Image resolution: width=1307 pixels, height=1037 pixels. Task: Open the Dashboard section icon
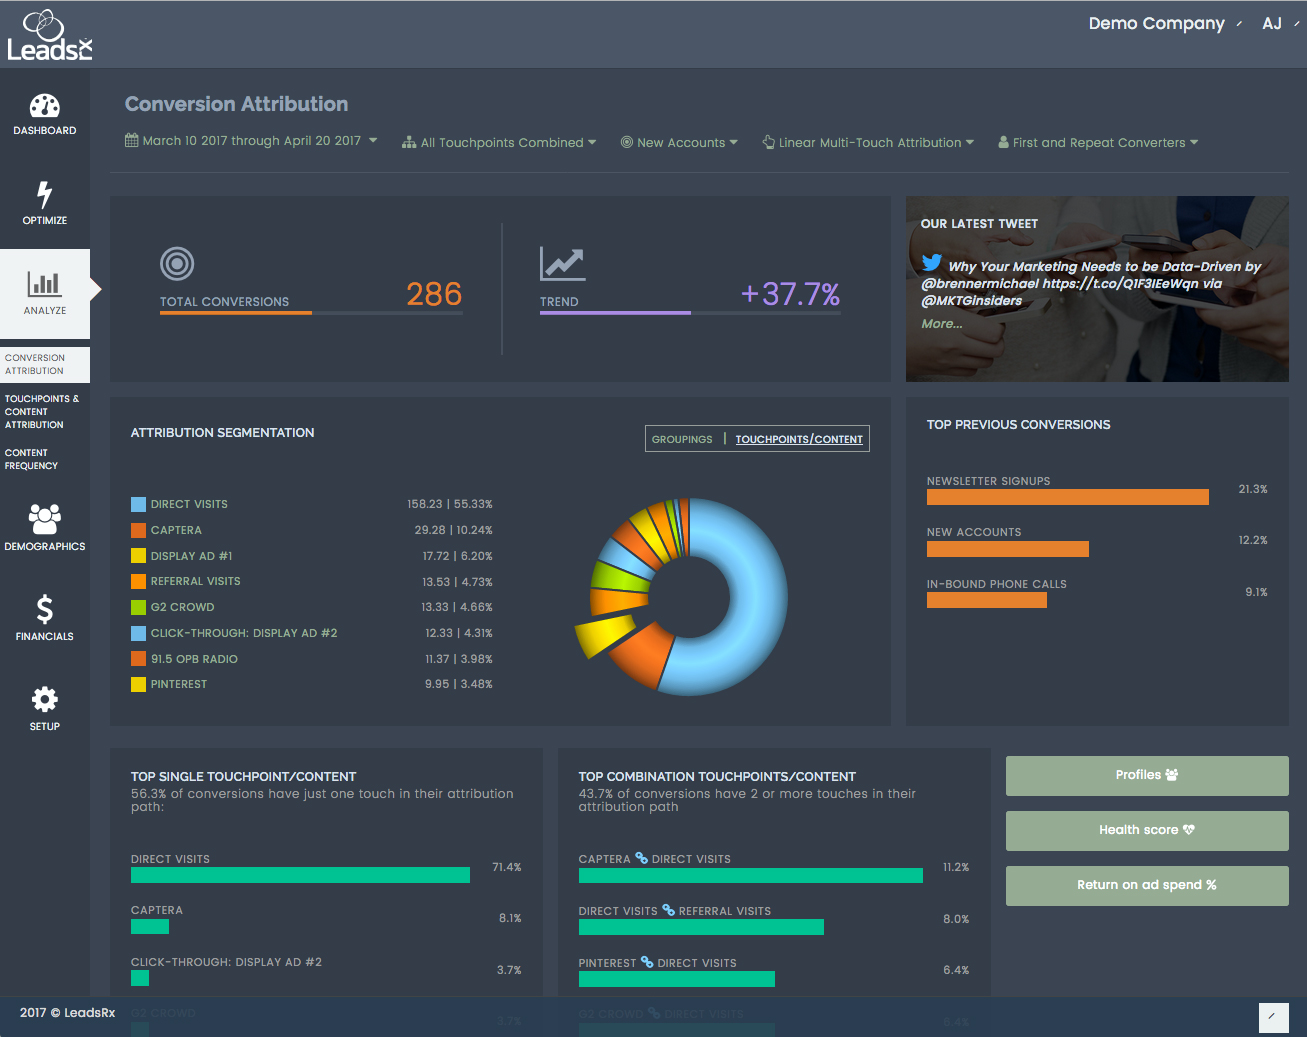(x=44, y=106)
